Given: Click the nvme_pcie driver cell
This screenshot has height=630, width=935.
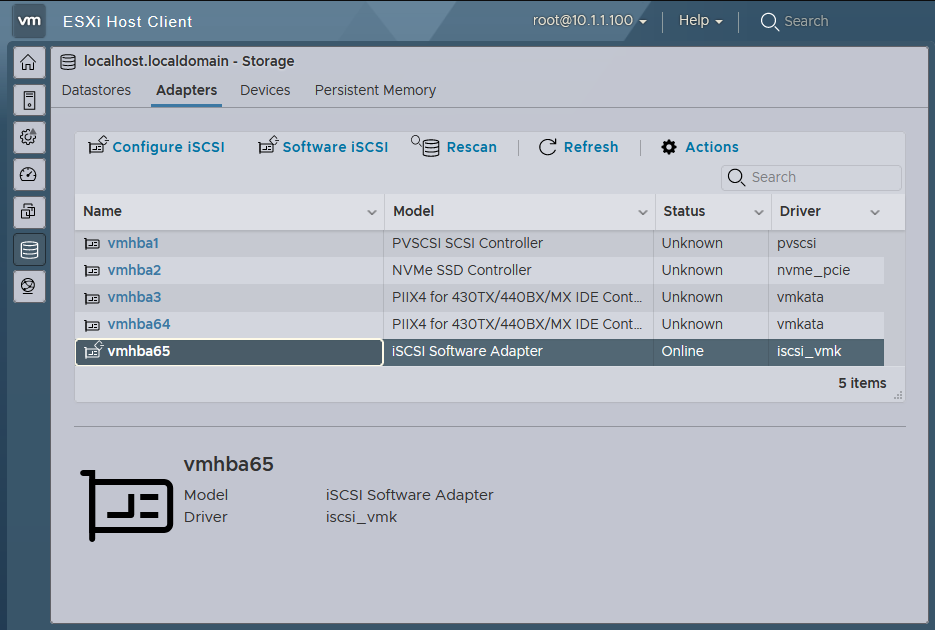Looking at the screenshot, I should click(826, 270).
